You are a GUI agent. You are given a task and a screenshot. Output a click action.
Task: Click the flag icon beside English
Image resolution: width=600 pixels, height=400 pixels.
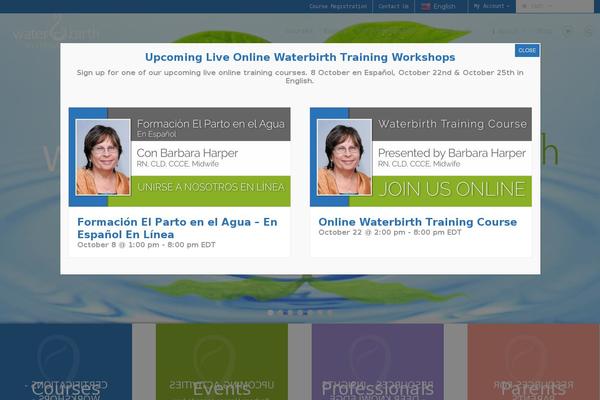click(x=426, y=7)
